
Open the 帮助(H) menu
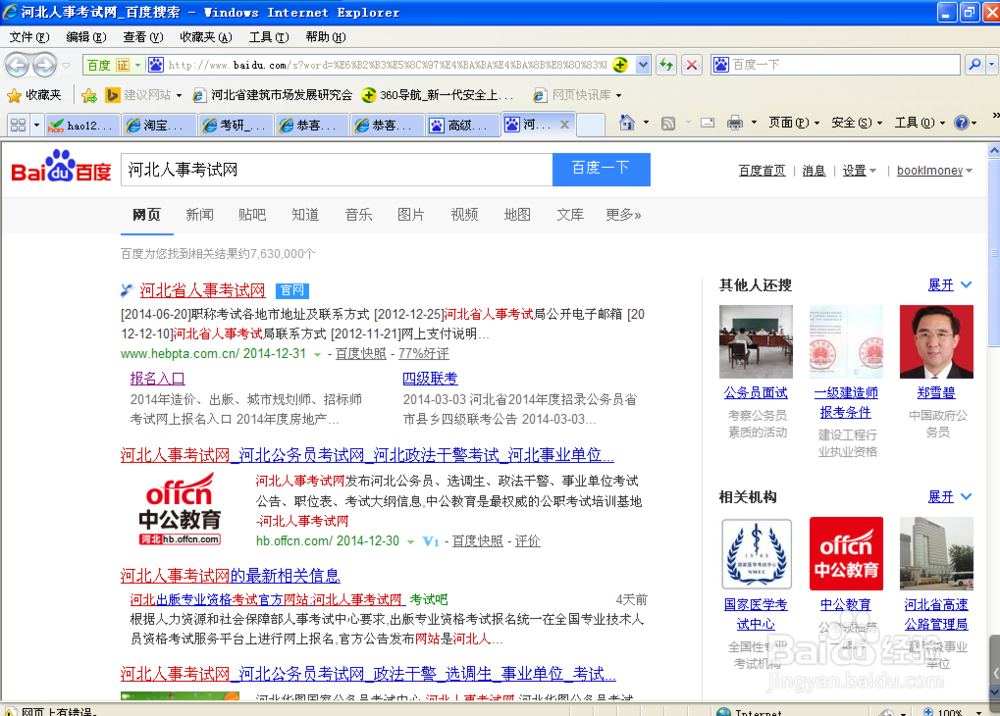(x=325, y=37)
